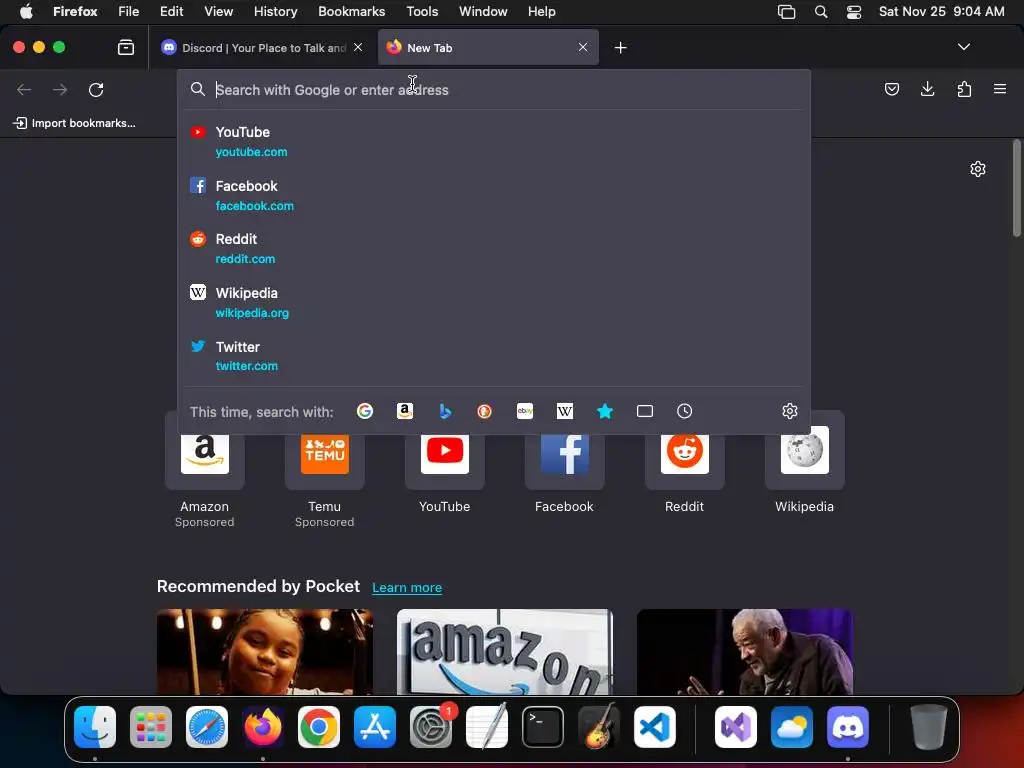
Task: Open Firefox downloads panel
Action: point(927,89)
